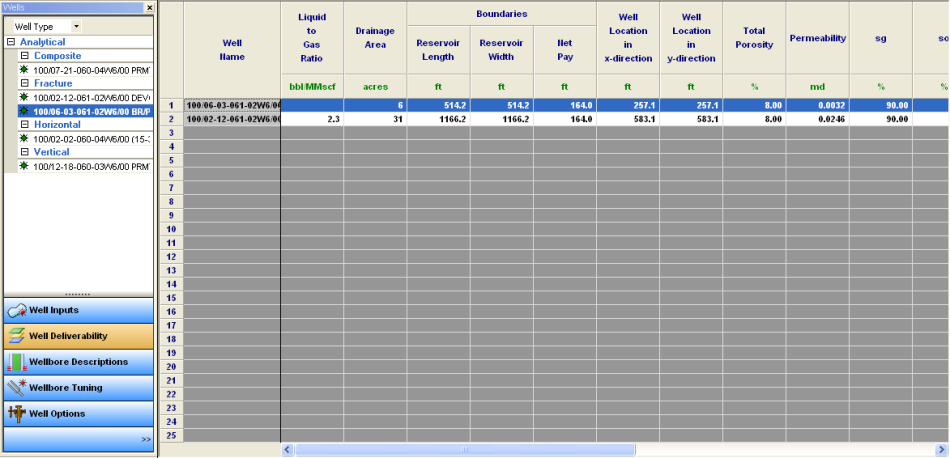950x458 pixels.
Task: Collapse the Fracture tree group
Action: tap(24, 84)
